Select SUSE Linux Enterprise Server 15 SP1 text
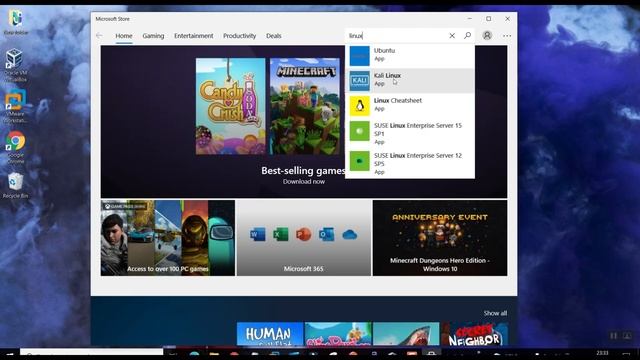Image resolution: width=640 pixels, height=360 pixels. tap(418, 129)
